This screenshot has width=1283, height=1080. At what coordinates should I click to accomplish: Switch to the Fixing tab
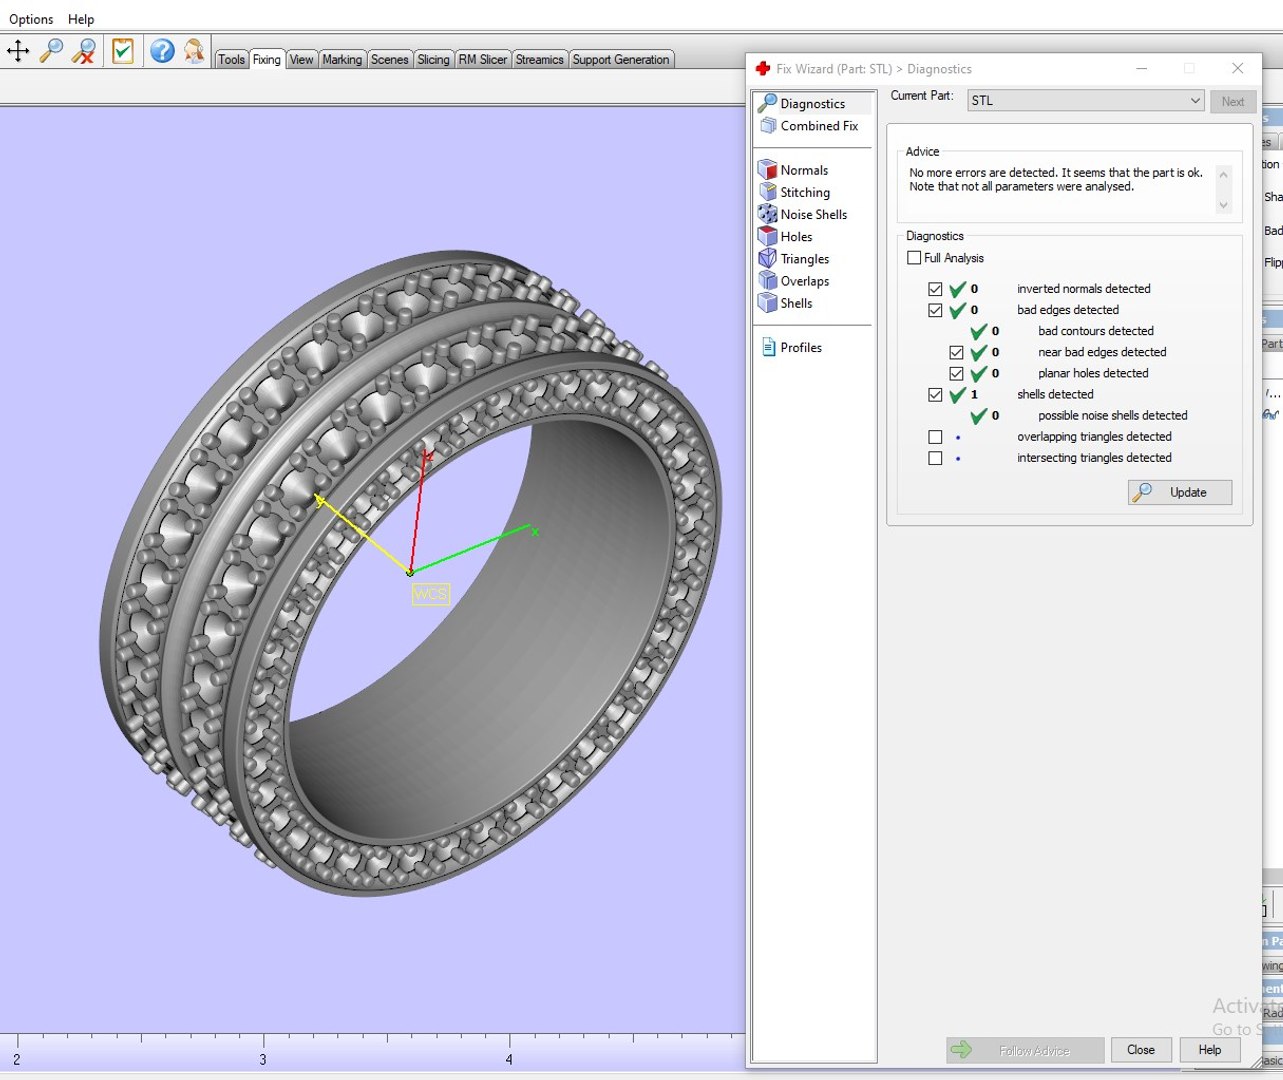(x=266, y=60)
